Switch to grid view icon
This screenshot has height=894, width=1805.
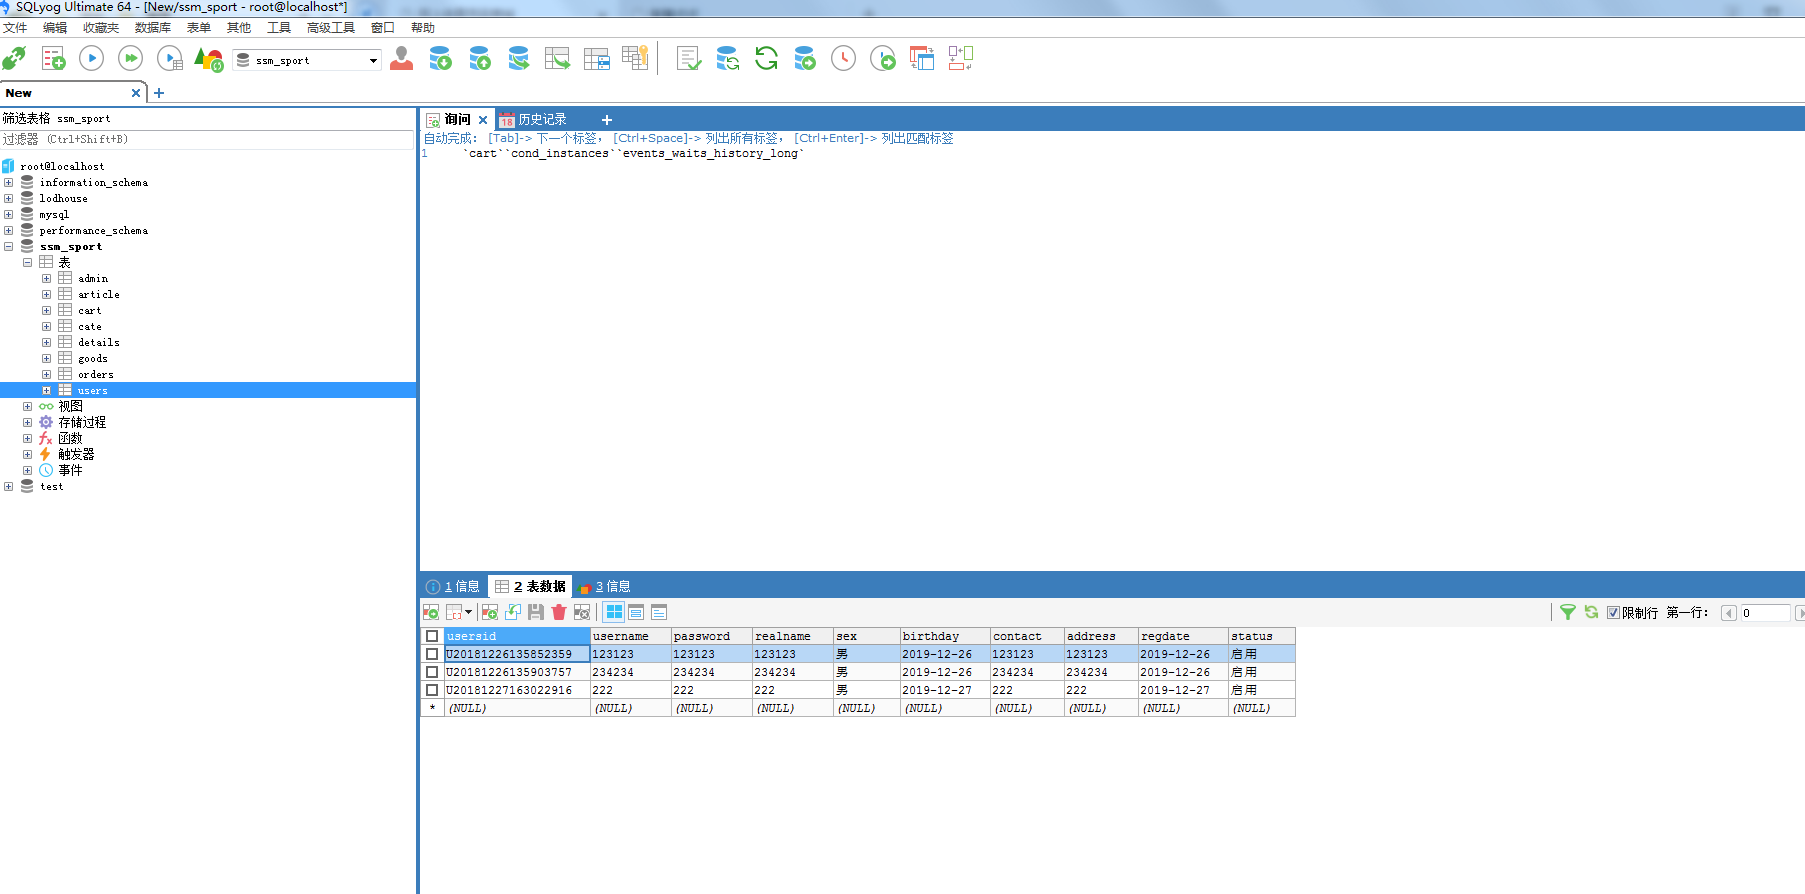tap(614, 612)
